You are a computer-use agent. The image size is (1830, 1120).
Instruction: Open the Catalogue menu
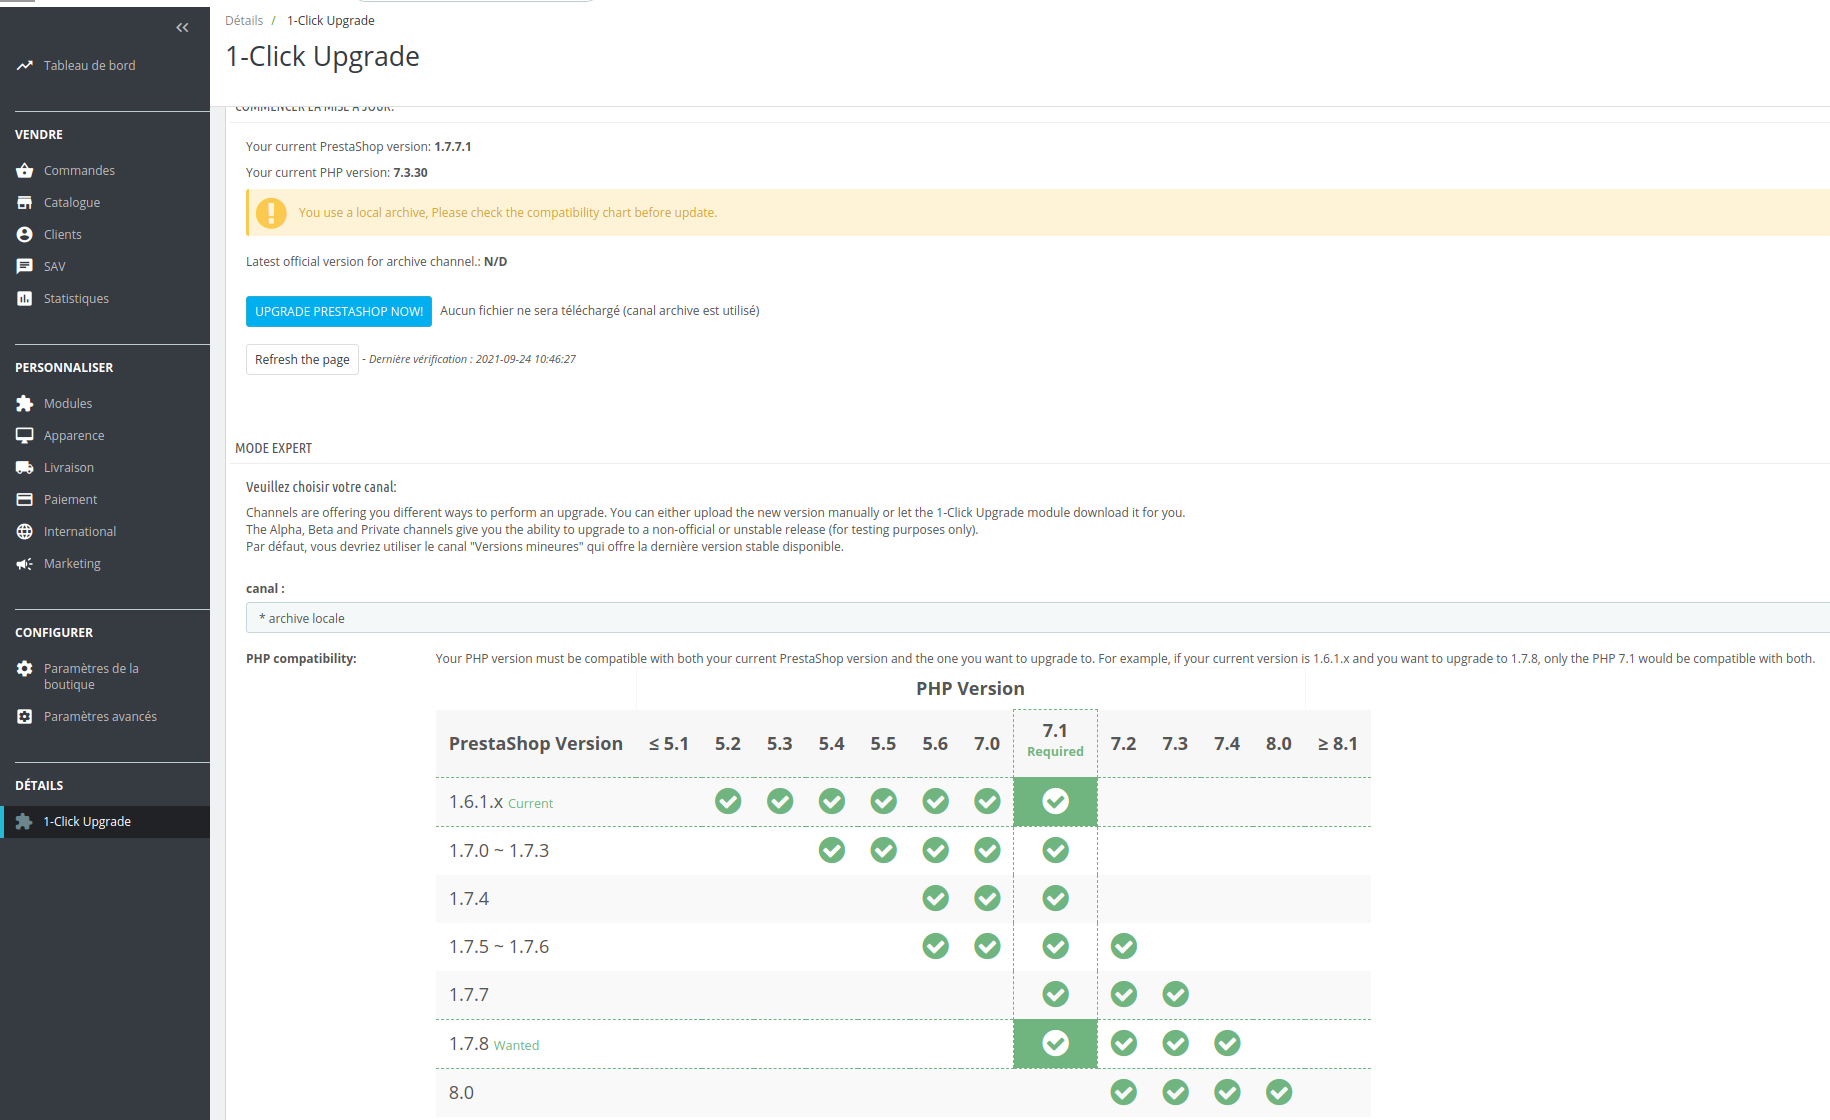click(x=72, y=203)
